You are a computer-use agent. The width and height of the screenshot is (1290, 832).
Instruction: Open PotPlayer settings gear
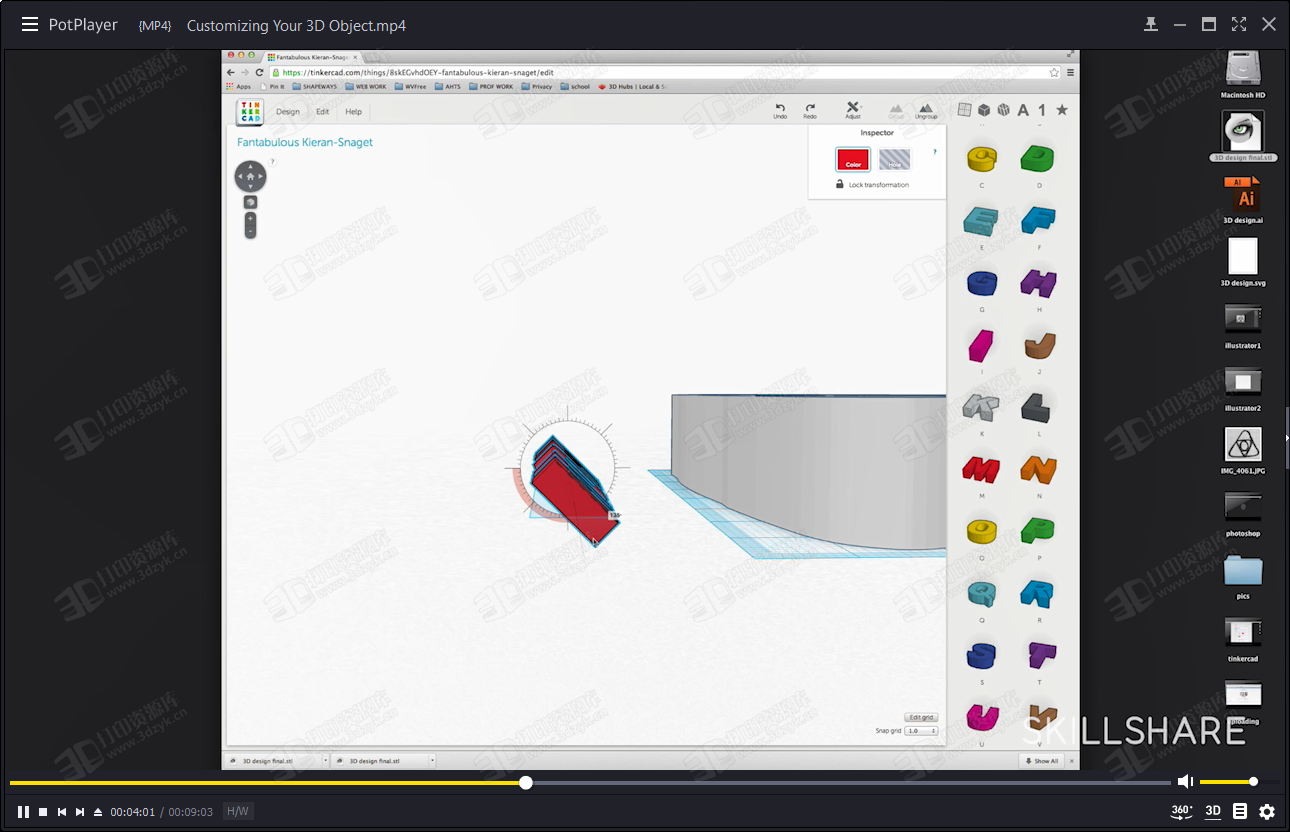[x=1267, y=811]
